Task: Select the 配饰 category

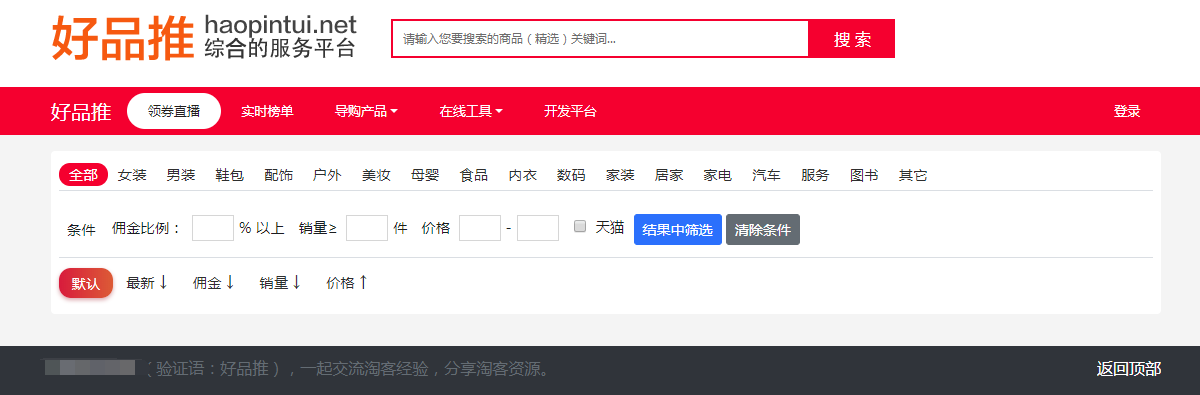Action: click(279, 175)
